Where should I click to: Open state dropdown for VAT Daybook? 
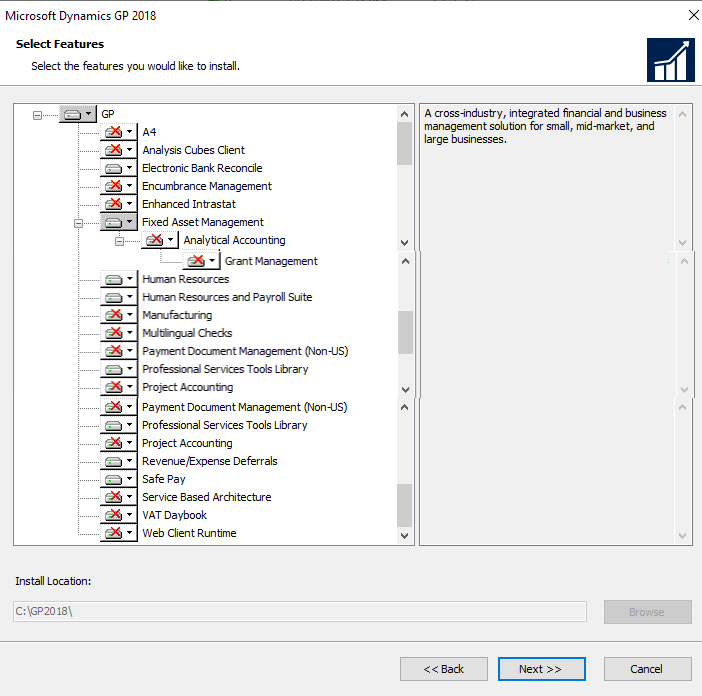click(x=129, y=515)
